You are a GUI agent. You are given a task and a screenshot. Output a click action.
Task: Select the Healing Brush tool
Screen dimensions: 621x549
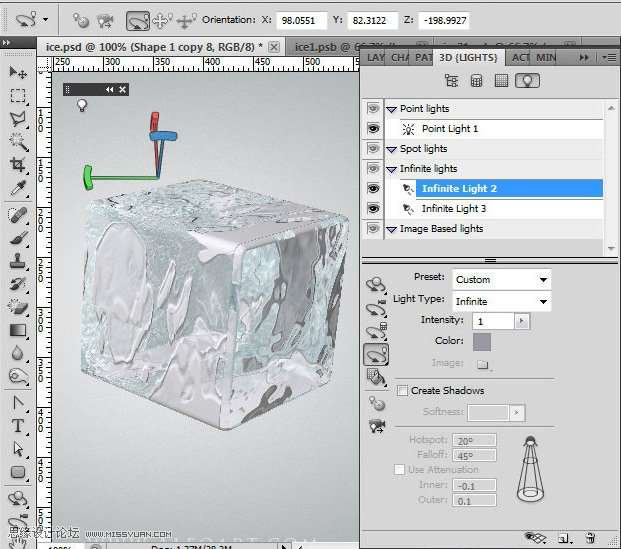click(18, 215)
